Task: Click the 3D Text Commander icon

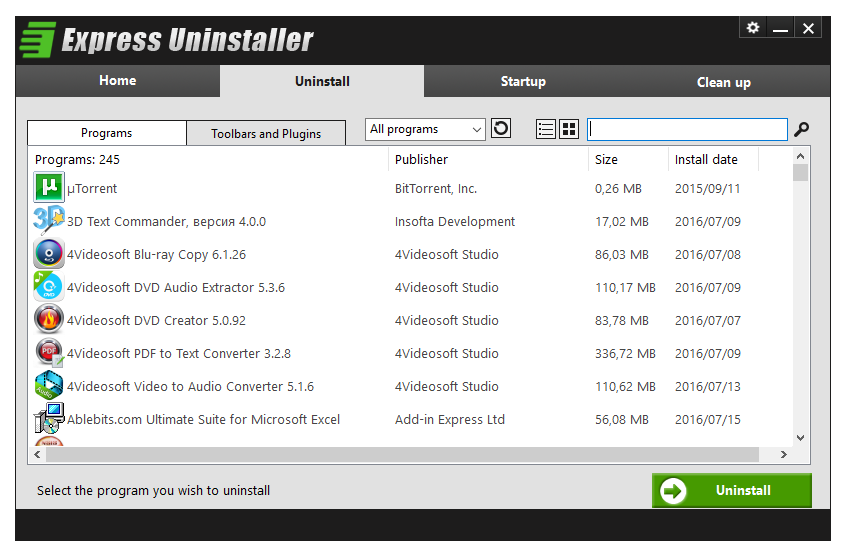Action: click(x=49, y=220)
